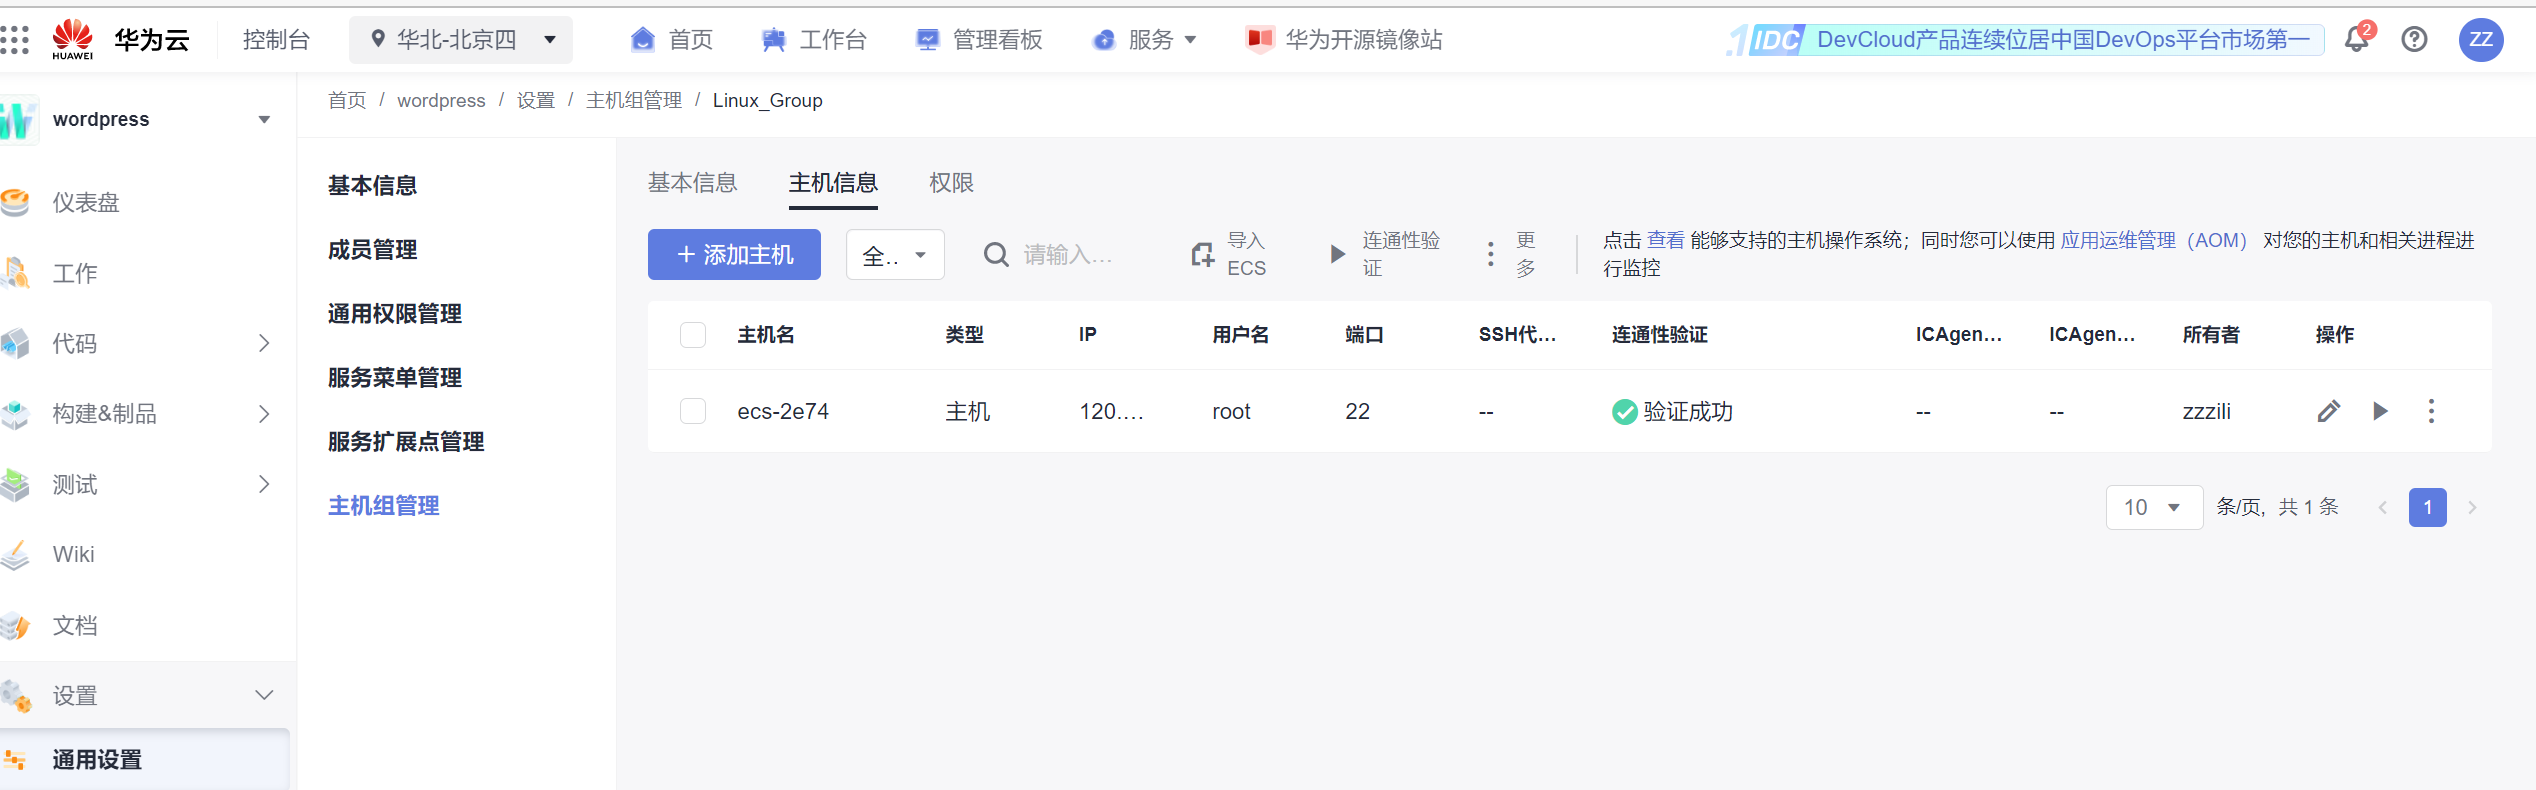Viewport: 2536px width, 790px height.
Task: Edit host ecs-2e74 with pencil icon
Action: (x=2329, y=411)
